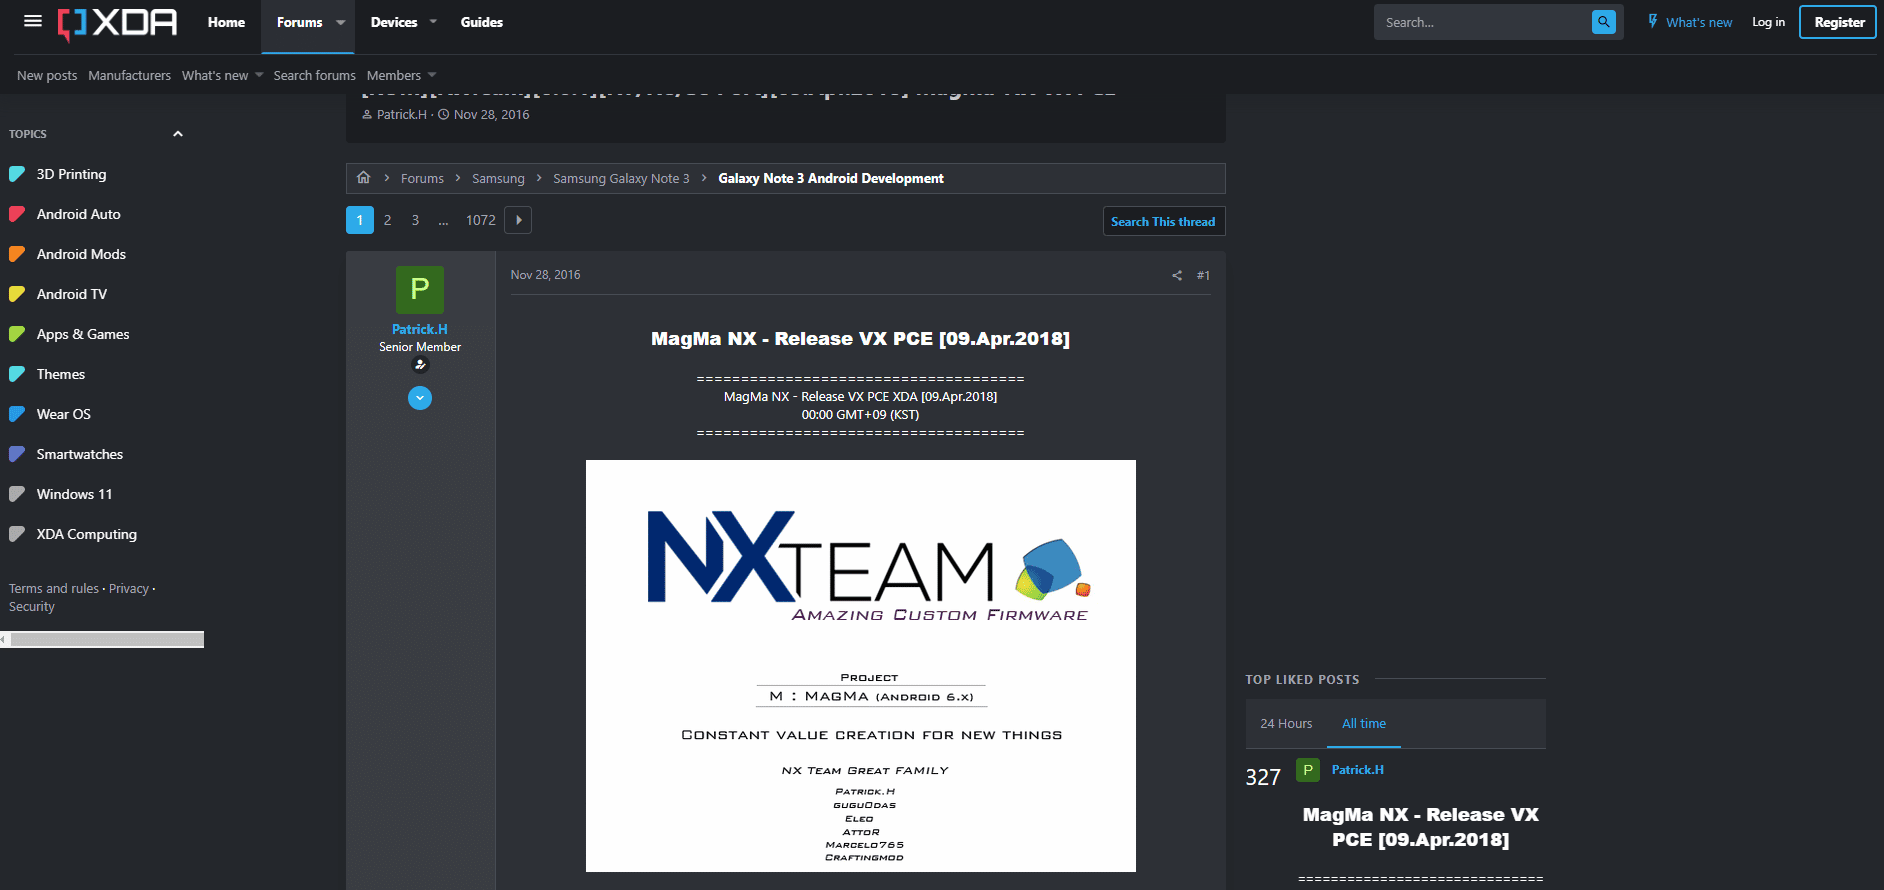
Task: Click the Wear OS topic tag icon
Action: pyautogui.click(x=17, y=414)
